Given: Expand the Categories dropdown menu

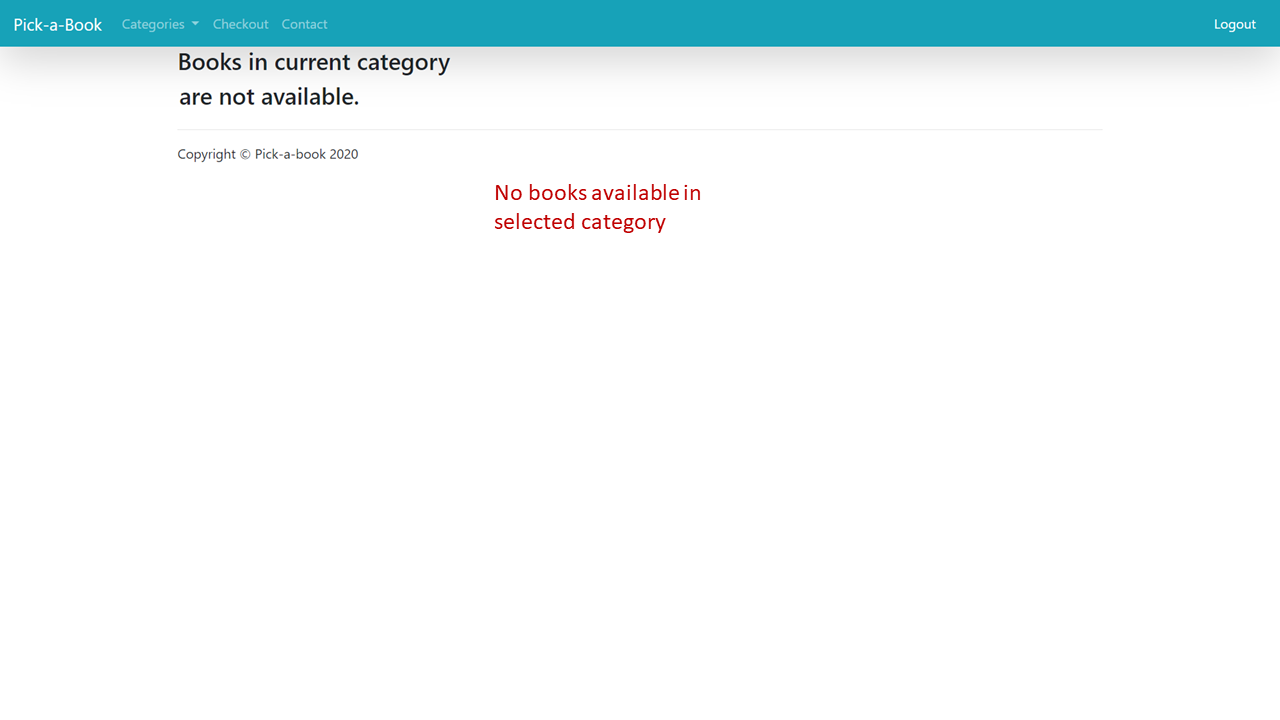Looking at the screenshot, I should click(160, 24).
